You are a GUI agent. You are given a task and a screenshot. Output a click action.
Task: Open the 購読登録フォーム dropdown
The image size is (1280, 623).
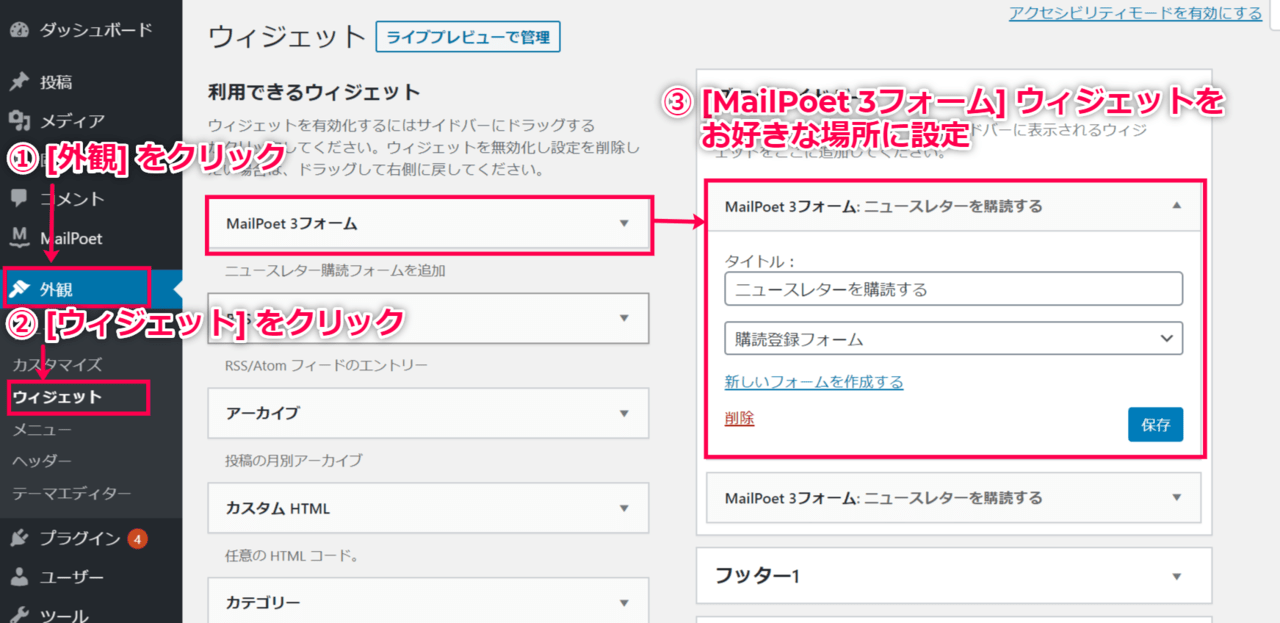tap(954, 338)
